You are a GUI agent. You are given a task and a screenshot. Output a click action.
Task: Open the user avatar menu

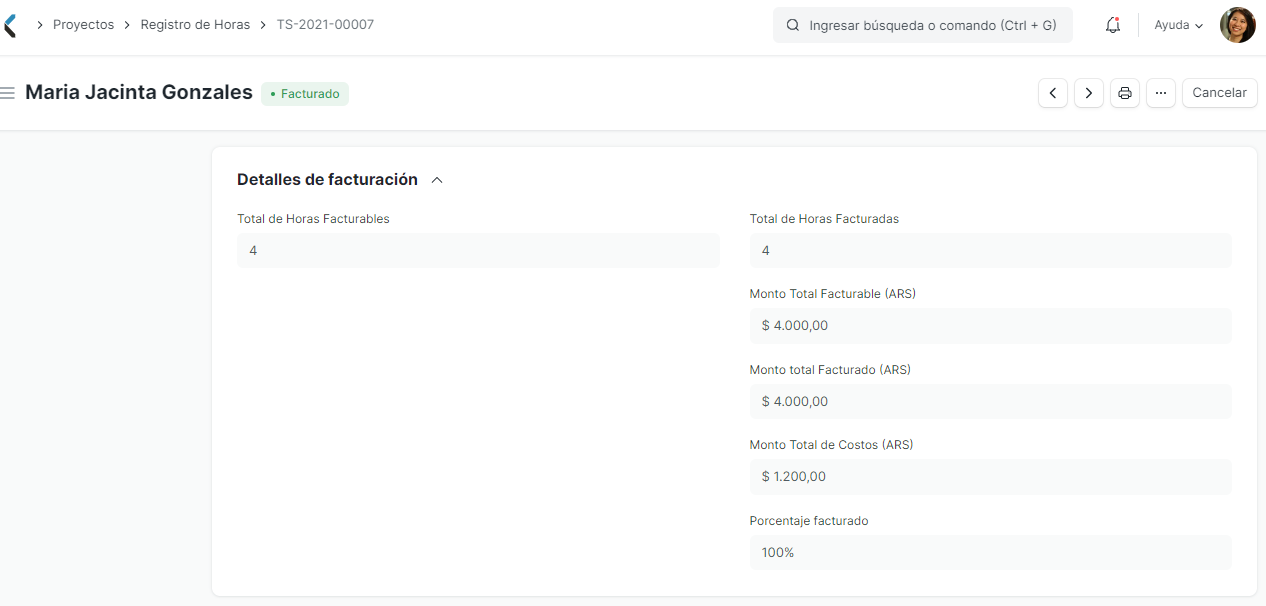coord(1237,25)
